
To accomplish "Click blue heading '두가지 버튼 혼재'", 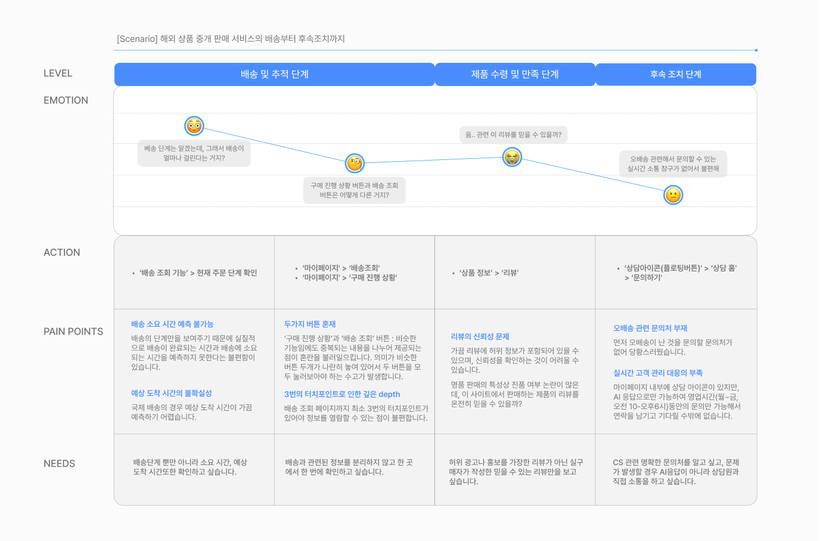I will pyautogui.click(x=310, y=324).
